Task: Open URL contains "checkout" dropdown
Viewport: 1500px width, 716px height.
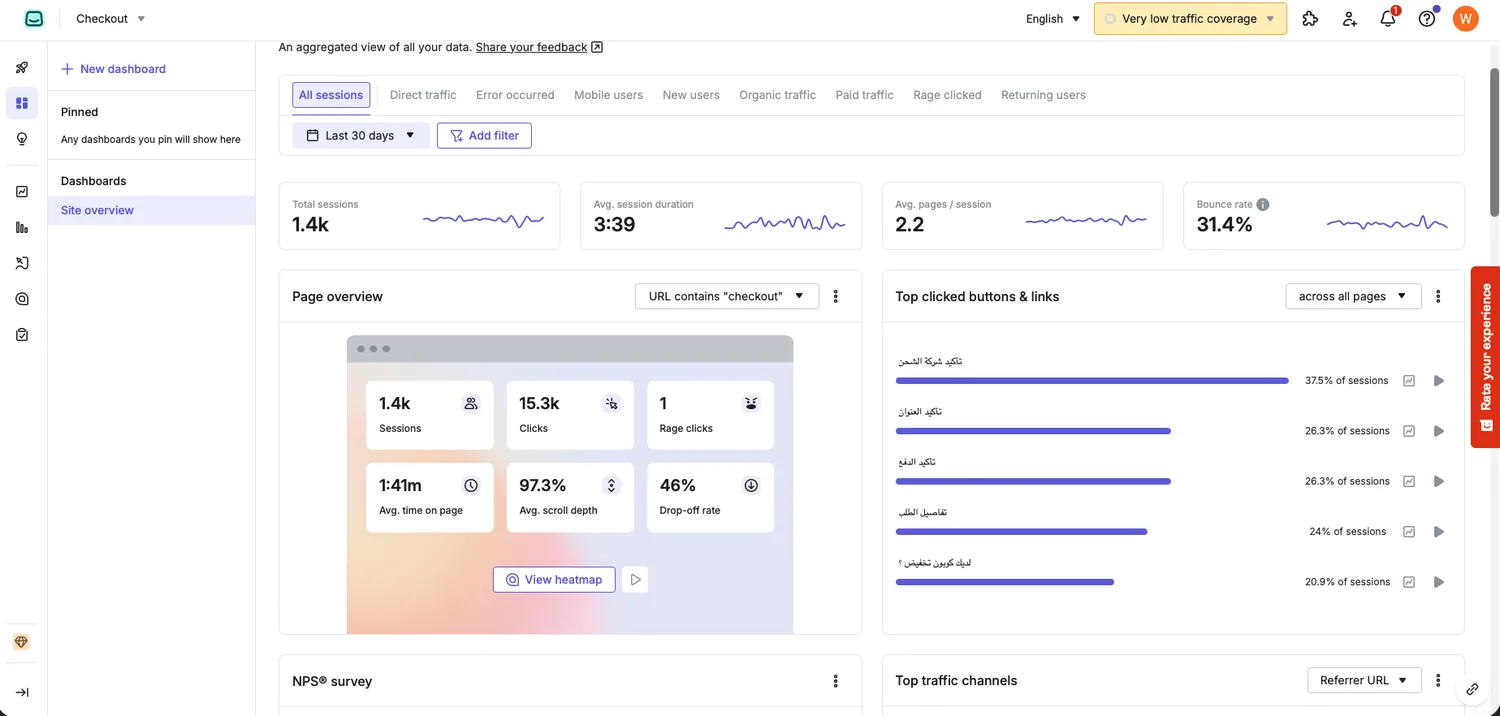Action: point(727,296)
